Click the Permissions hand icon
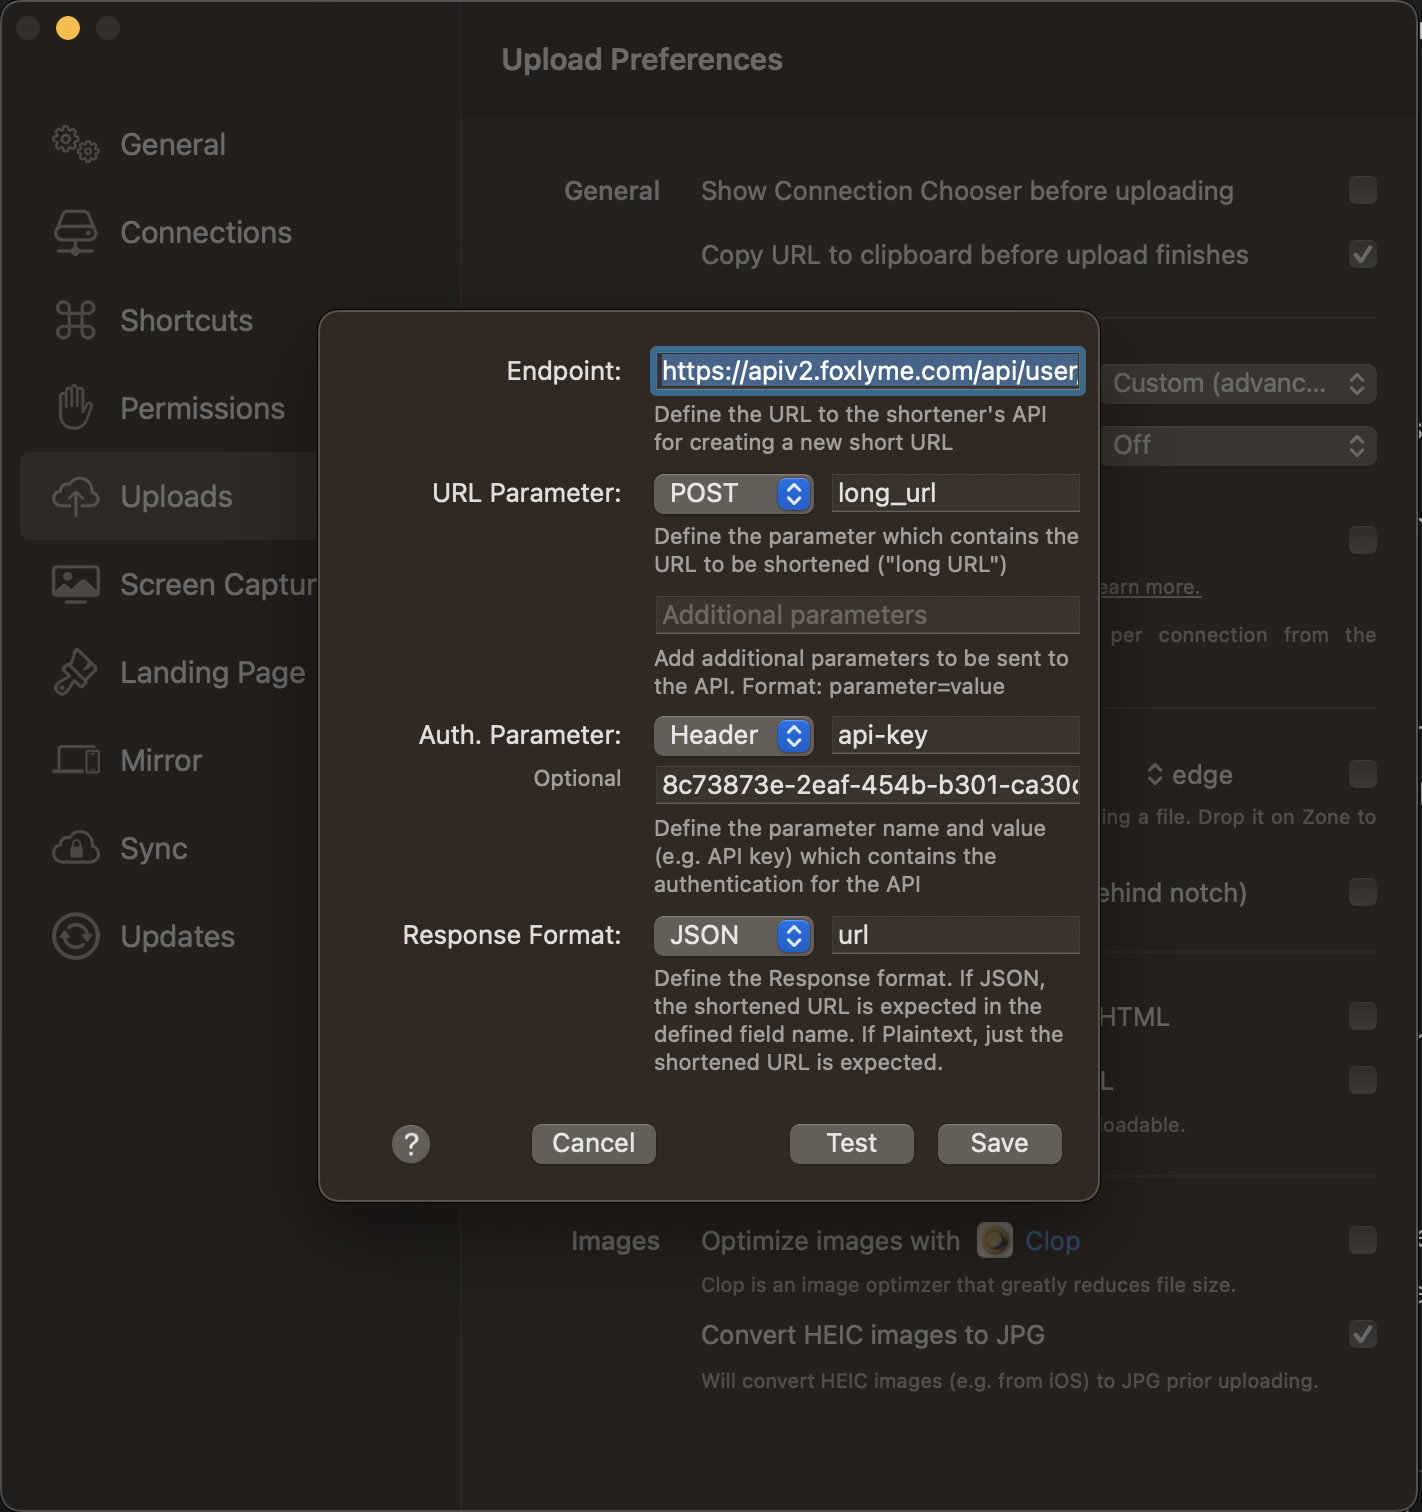 point(76,408)
